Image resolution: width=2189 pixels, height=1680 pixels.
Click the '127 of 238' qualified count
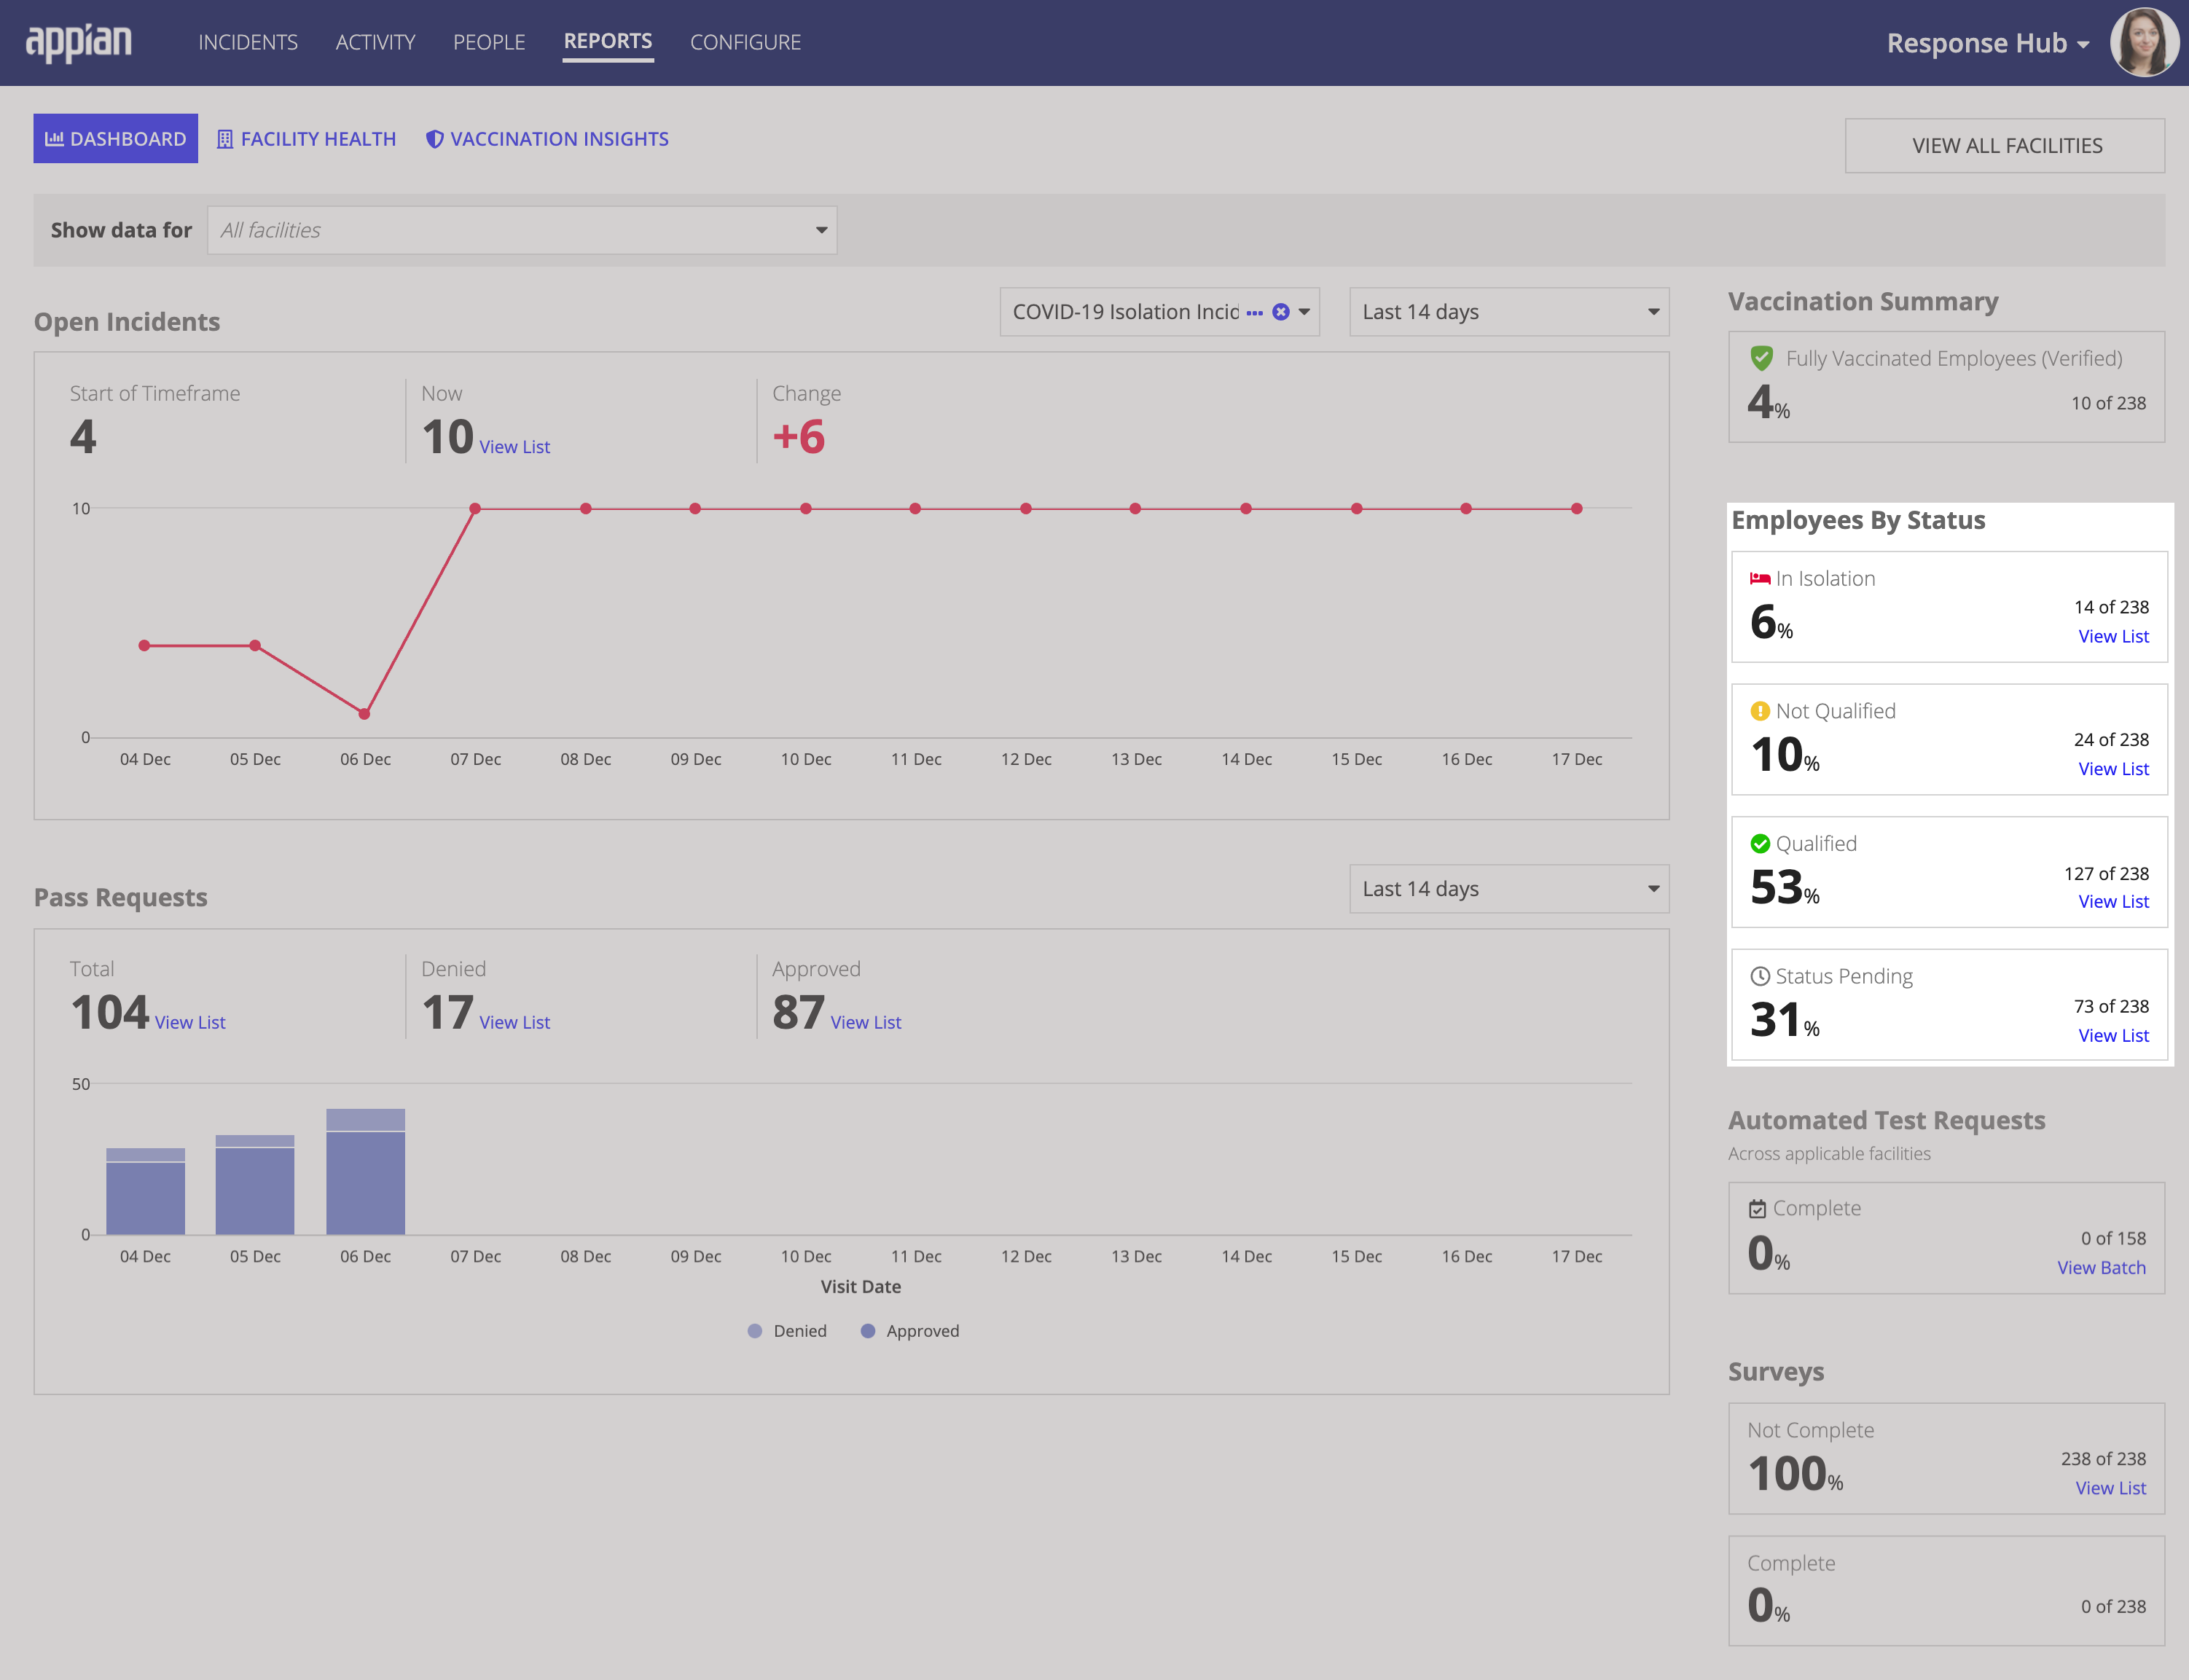point(2106,874)
